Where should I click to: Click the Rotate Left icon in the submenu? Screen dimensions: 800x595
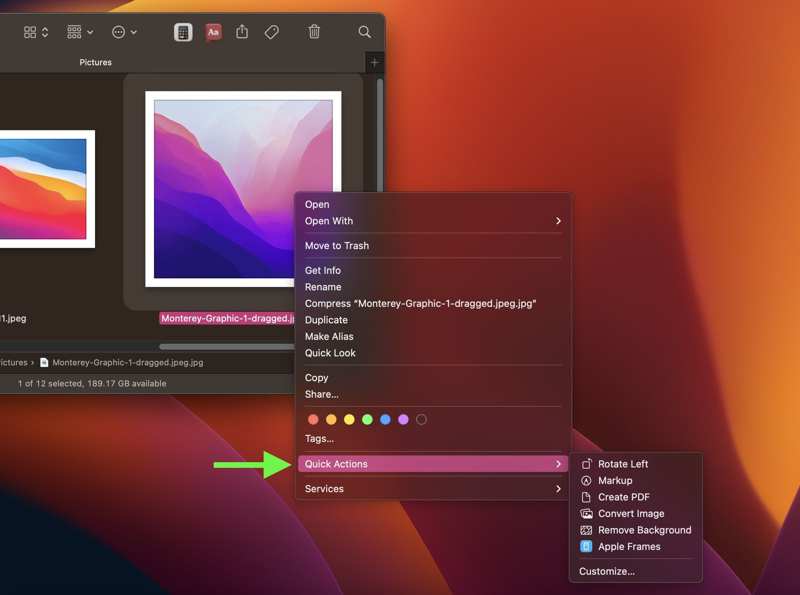click(x=586, y=463)
